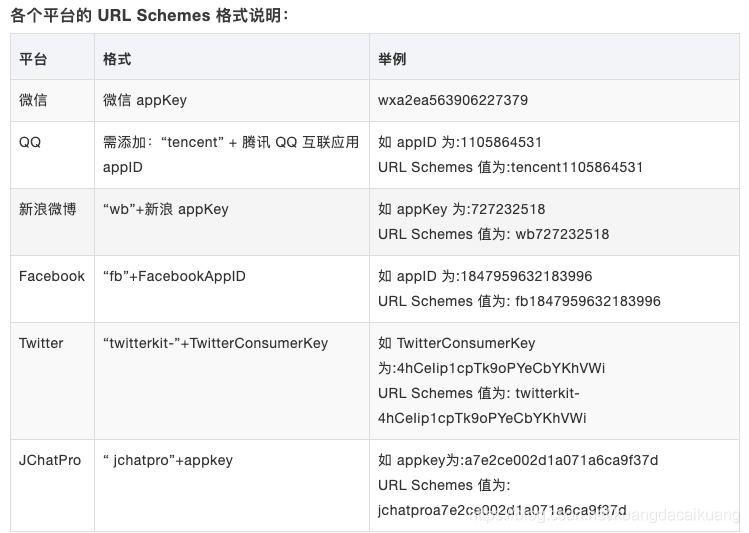Click the "fb"+FacebookAppID format cell
The width and height of the screenshot is (749, 533).
pos(174,276)
